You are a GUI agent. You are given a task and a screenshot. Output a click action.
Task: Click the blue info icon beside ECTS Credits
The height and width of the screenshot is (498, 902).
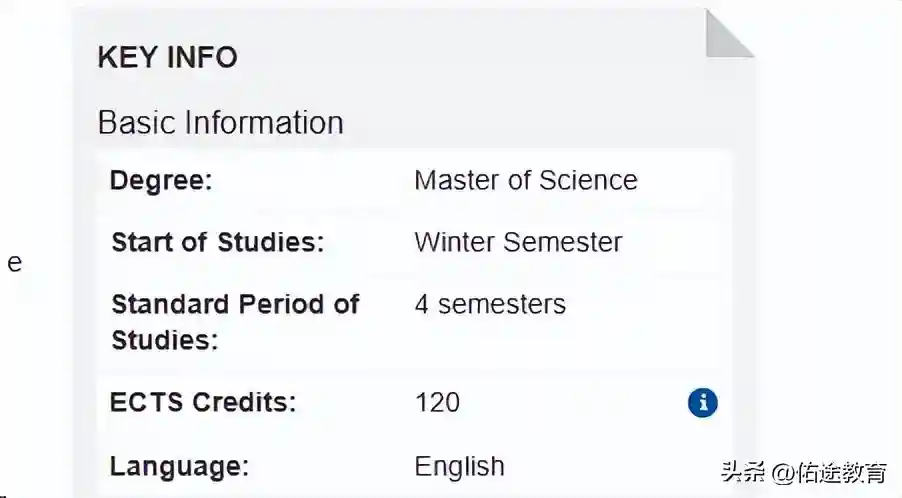click(x=702, y=403)
